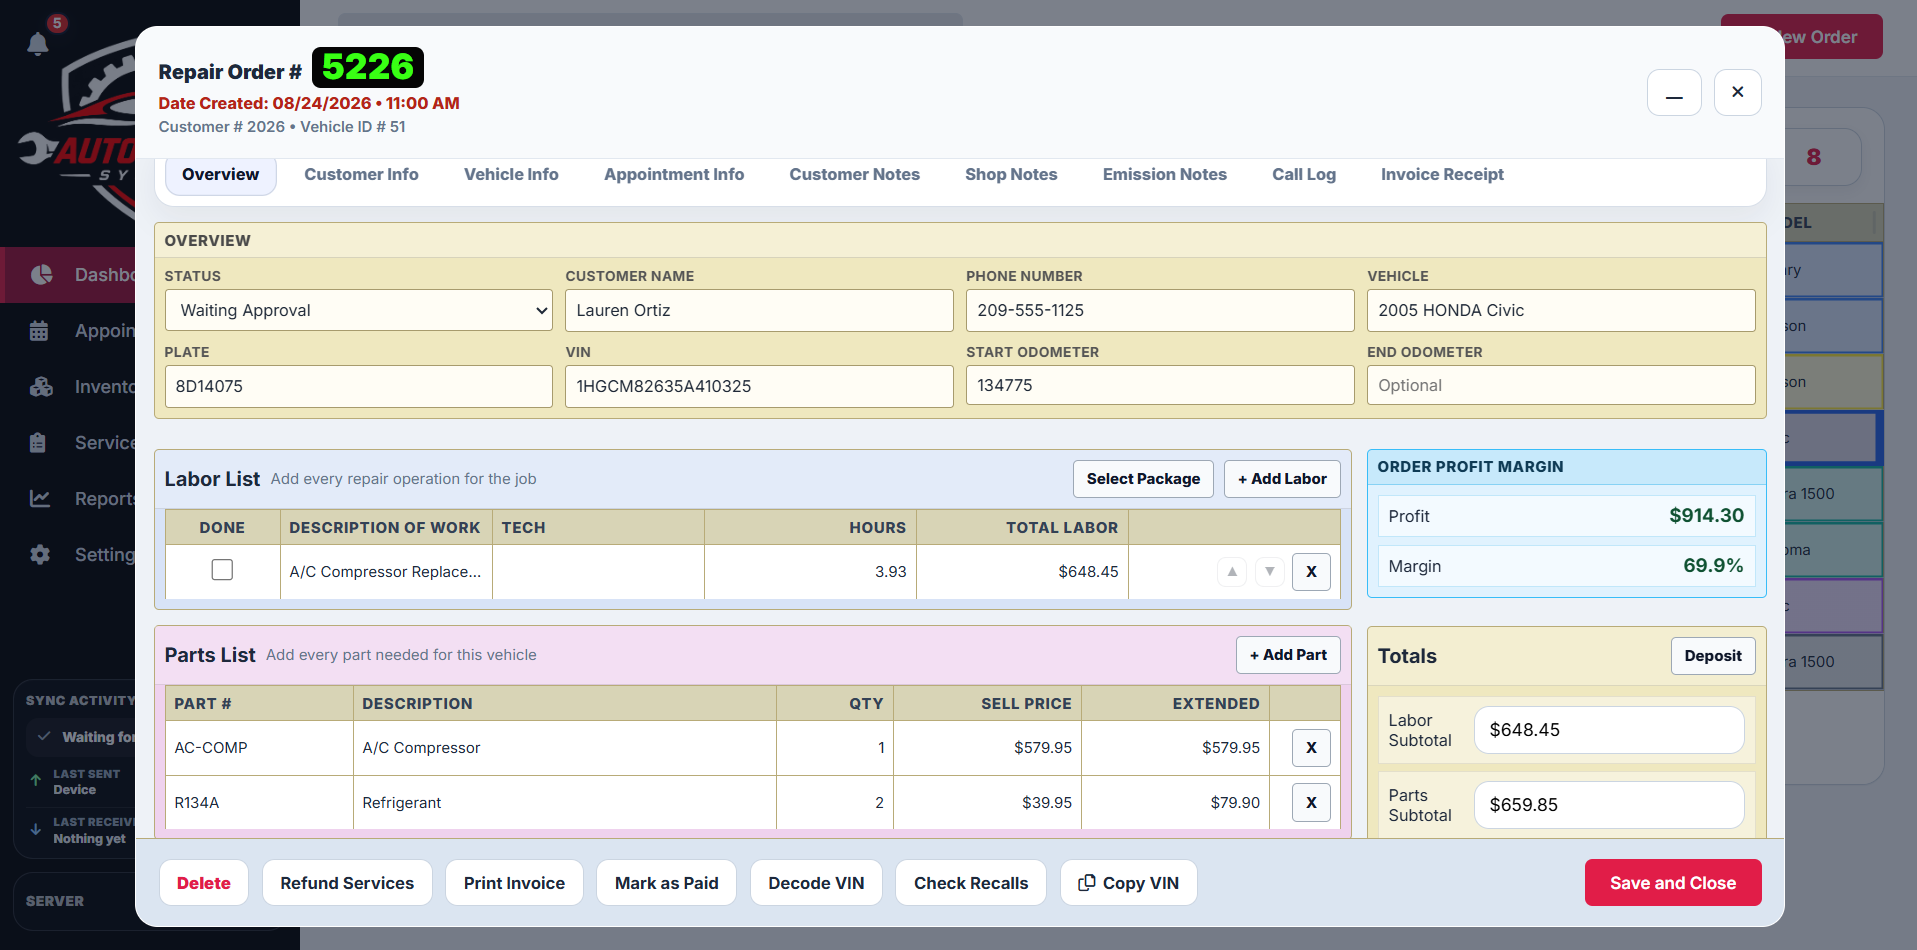1917x950 pixels.
Task: Click the $579.95 sell price cell
Action: [x=987, y=748]
